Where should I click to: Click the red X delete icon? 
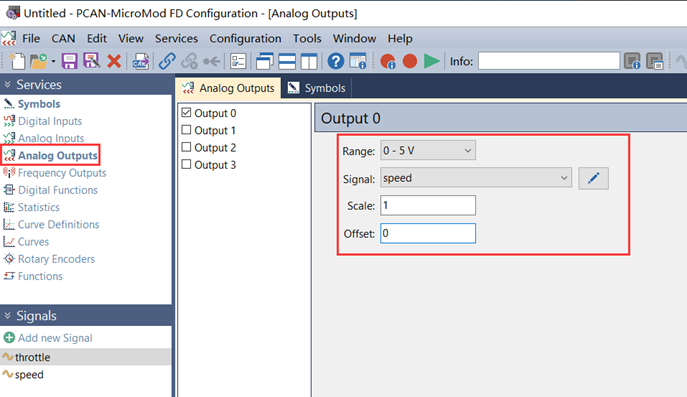coord(114,61)
